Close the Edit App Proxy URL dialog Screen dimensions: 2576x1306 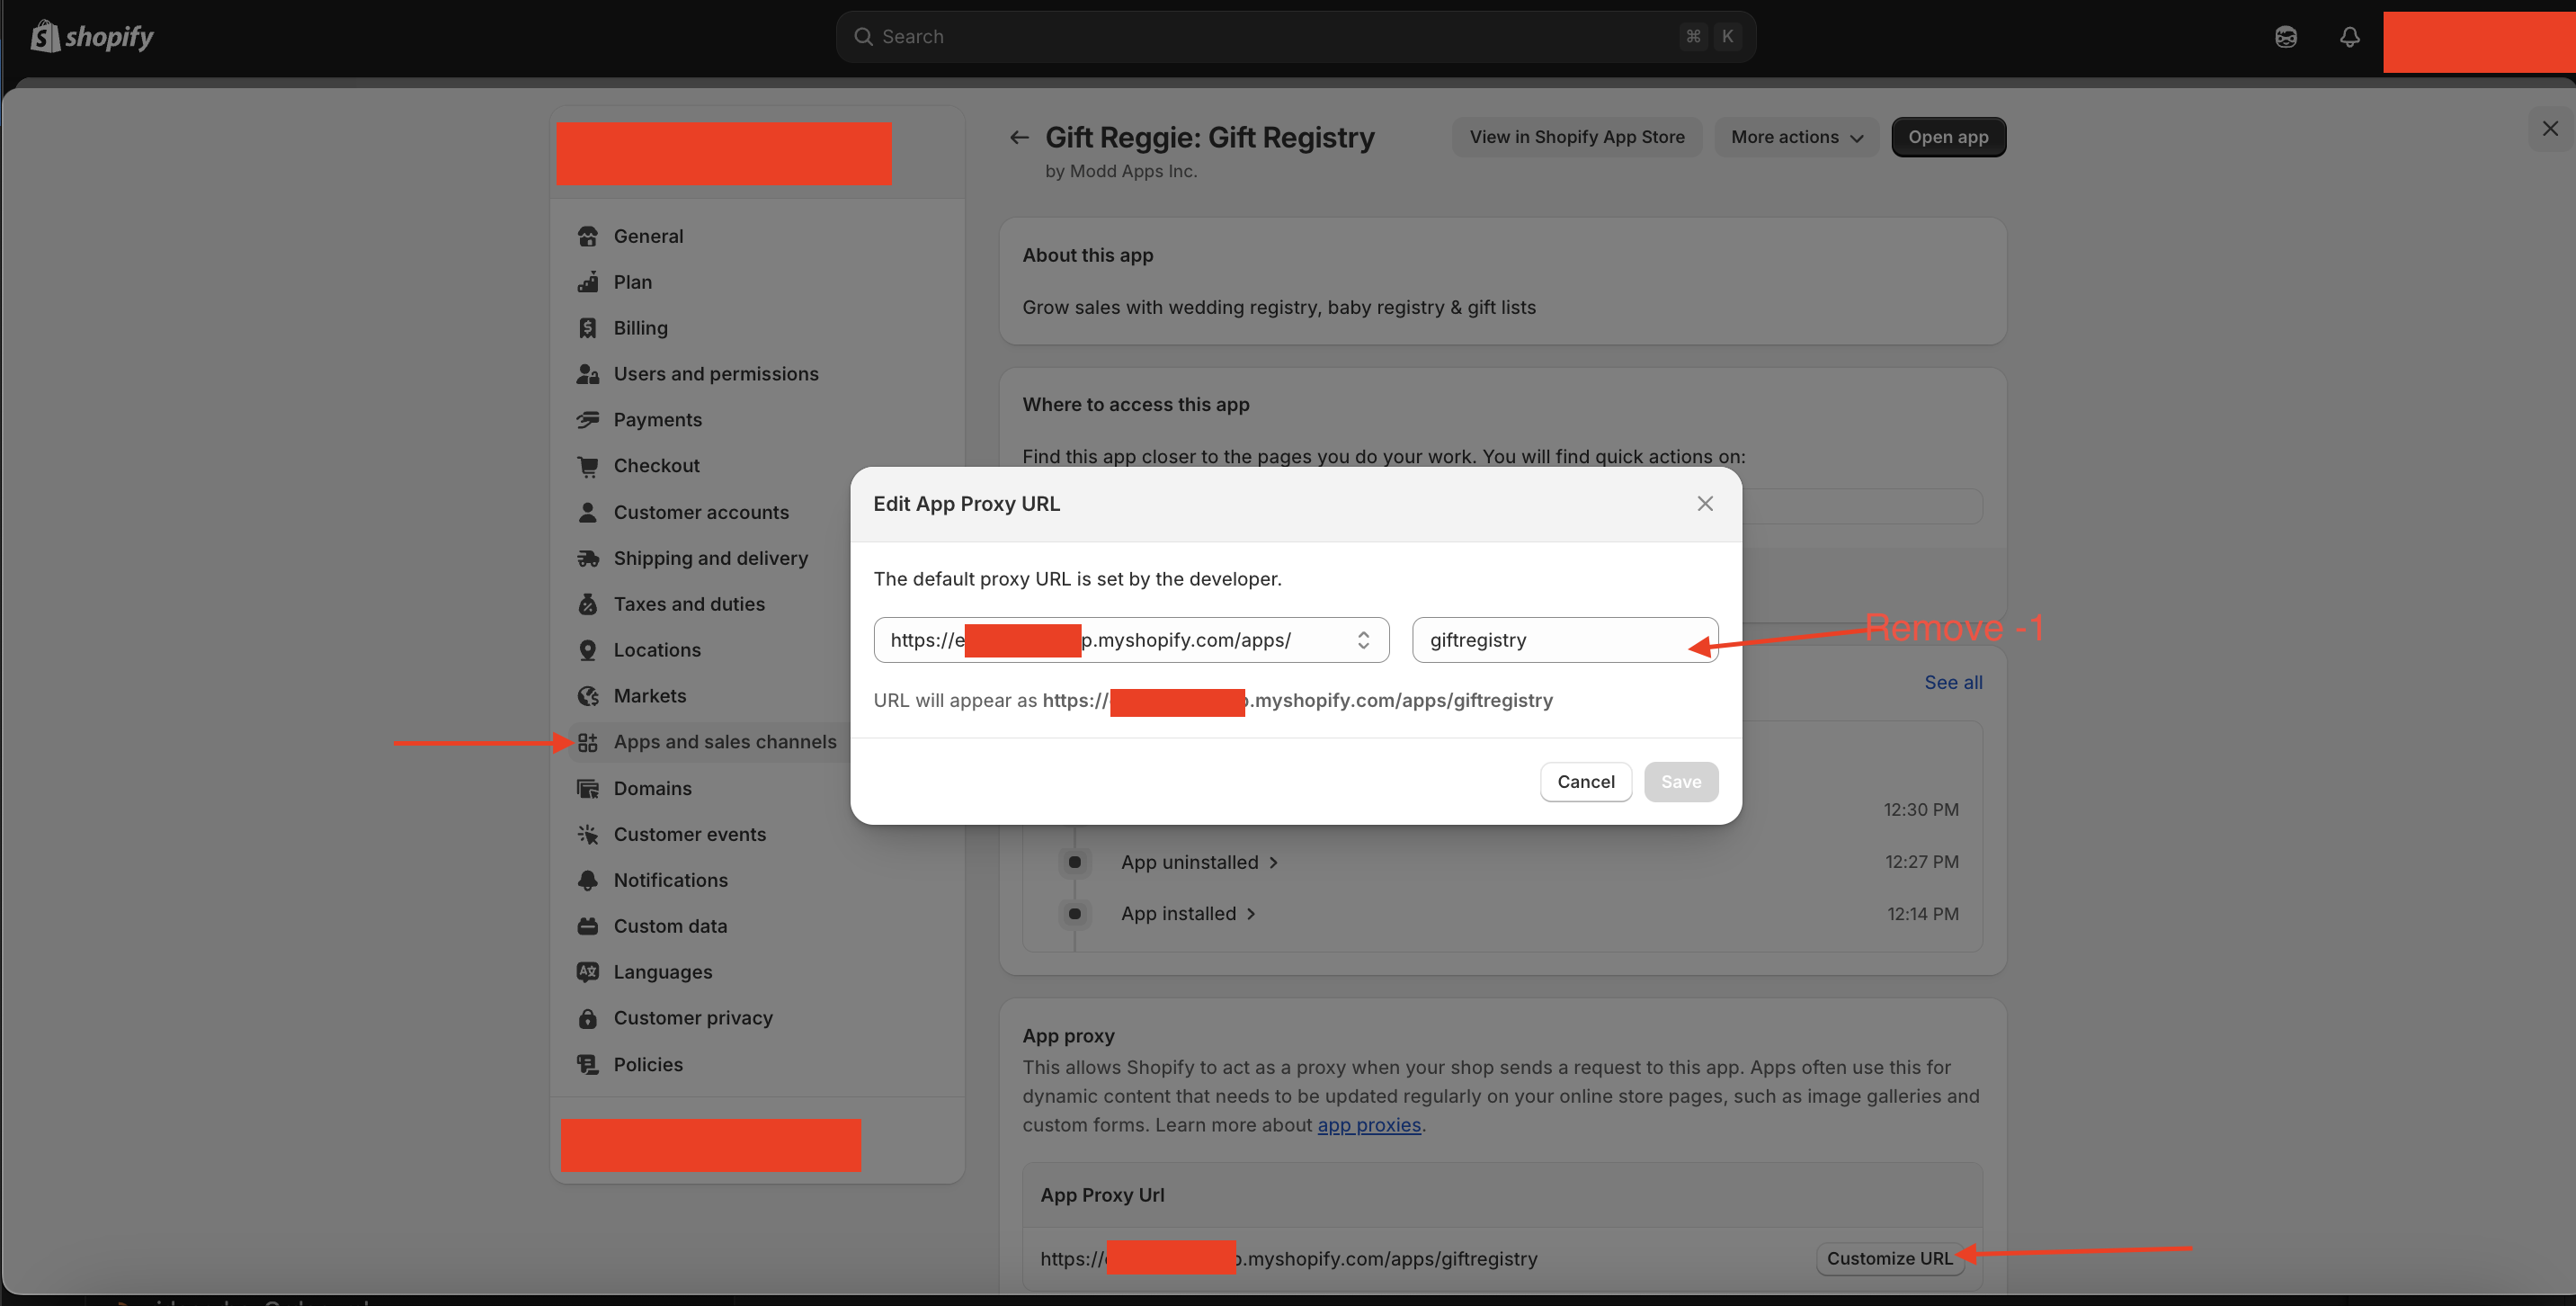click(1704, 504)
